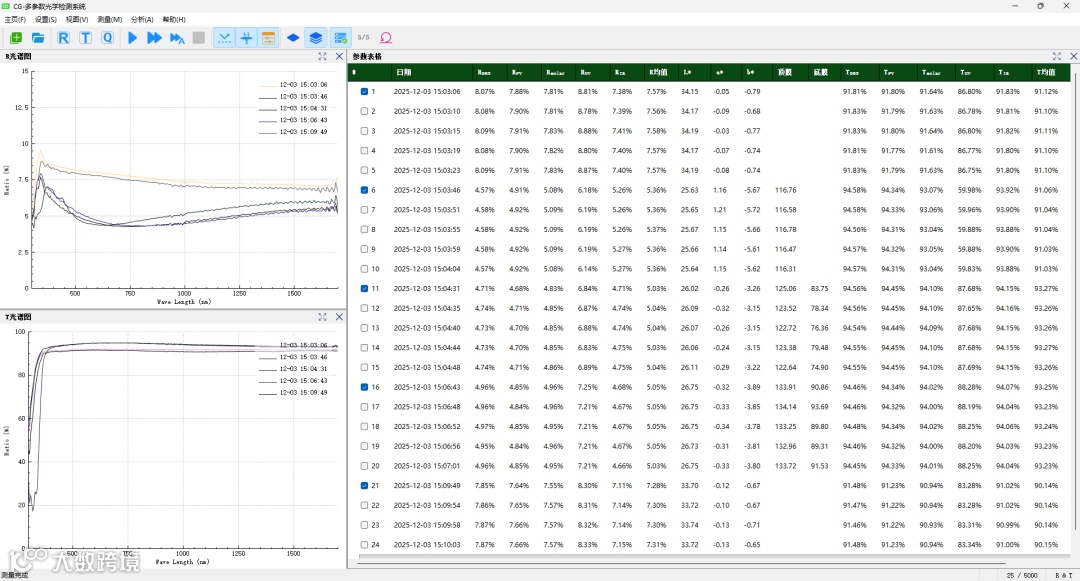1080x581 pixels.
Task: Select the Q measurement mode icon
Action: pos(107,38)
